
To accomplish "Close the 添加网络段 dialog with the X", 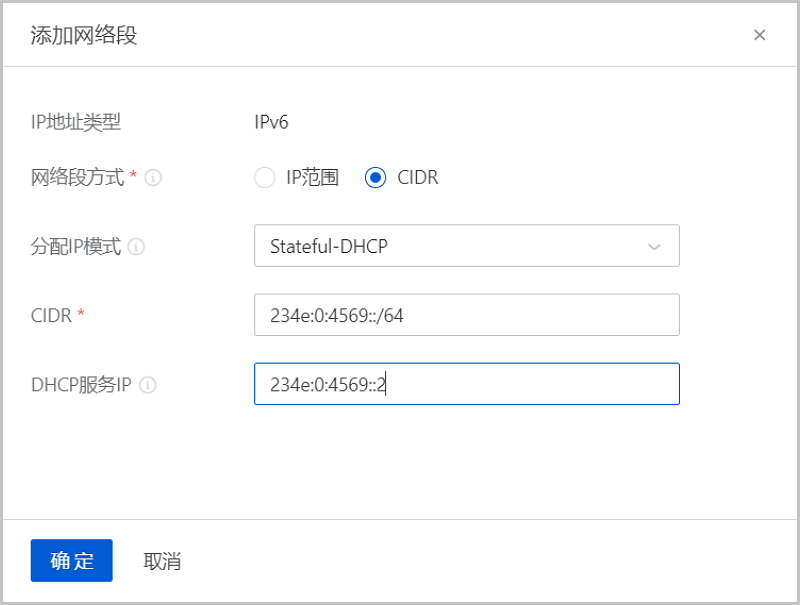I will (760, 35).
